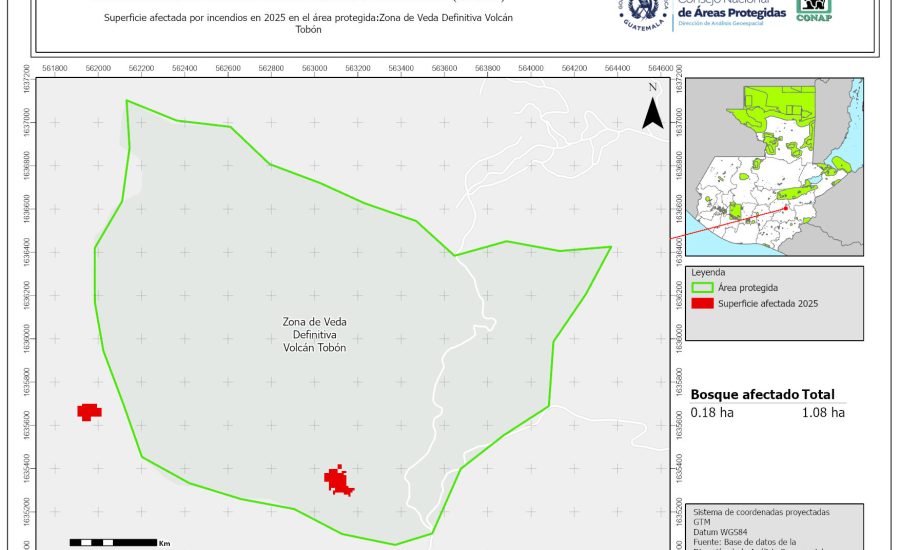The height and width of the screenshot is (550, 900).
Task: Click the Leyenda heading
Action: pos(707,271)
